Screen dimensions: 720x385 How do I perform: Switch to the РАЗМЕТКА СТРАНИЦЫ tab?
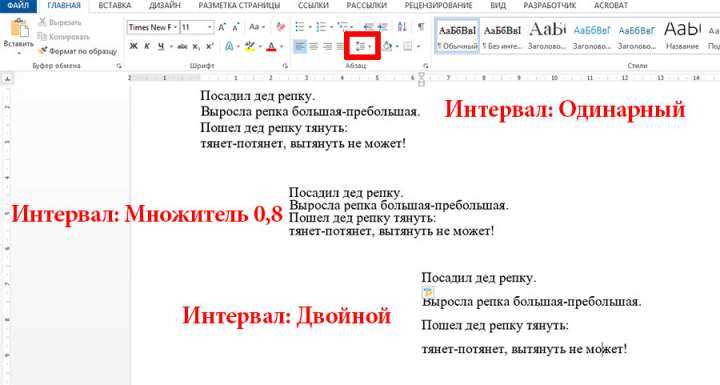click(239, 6)
